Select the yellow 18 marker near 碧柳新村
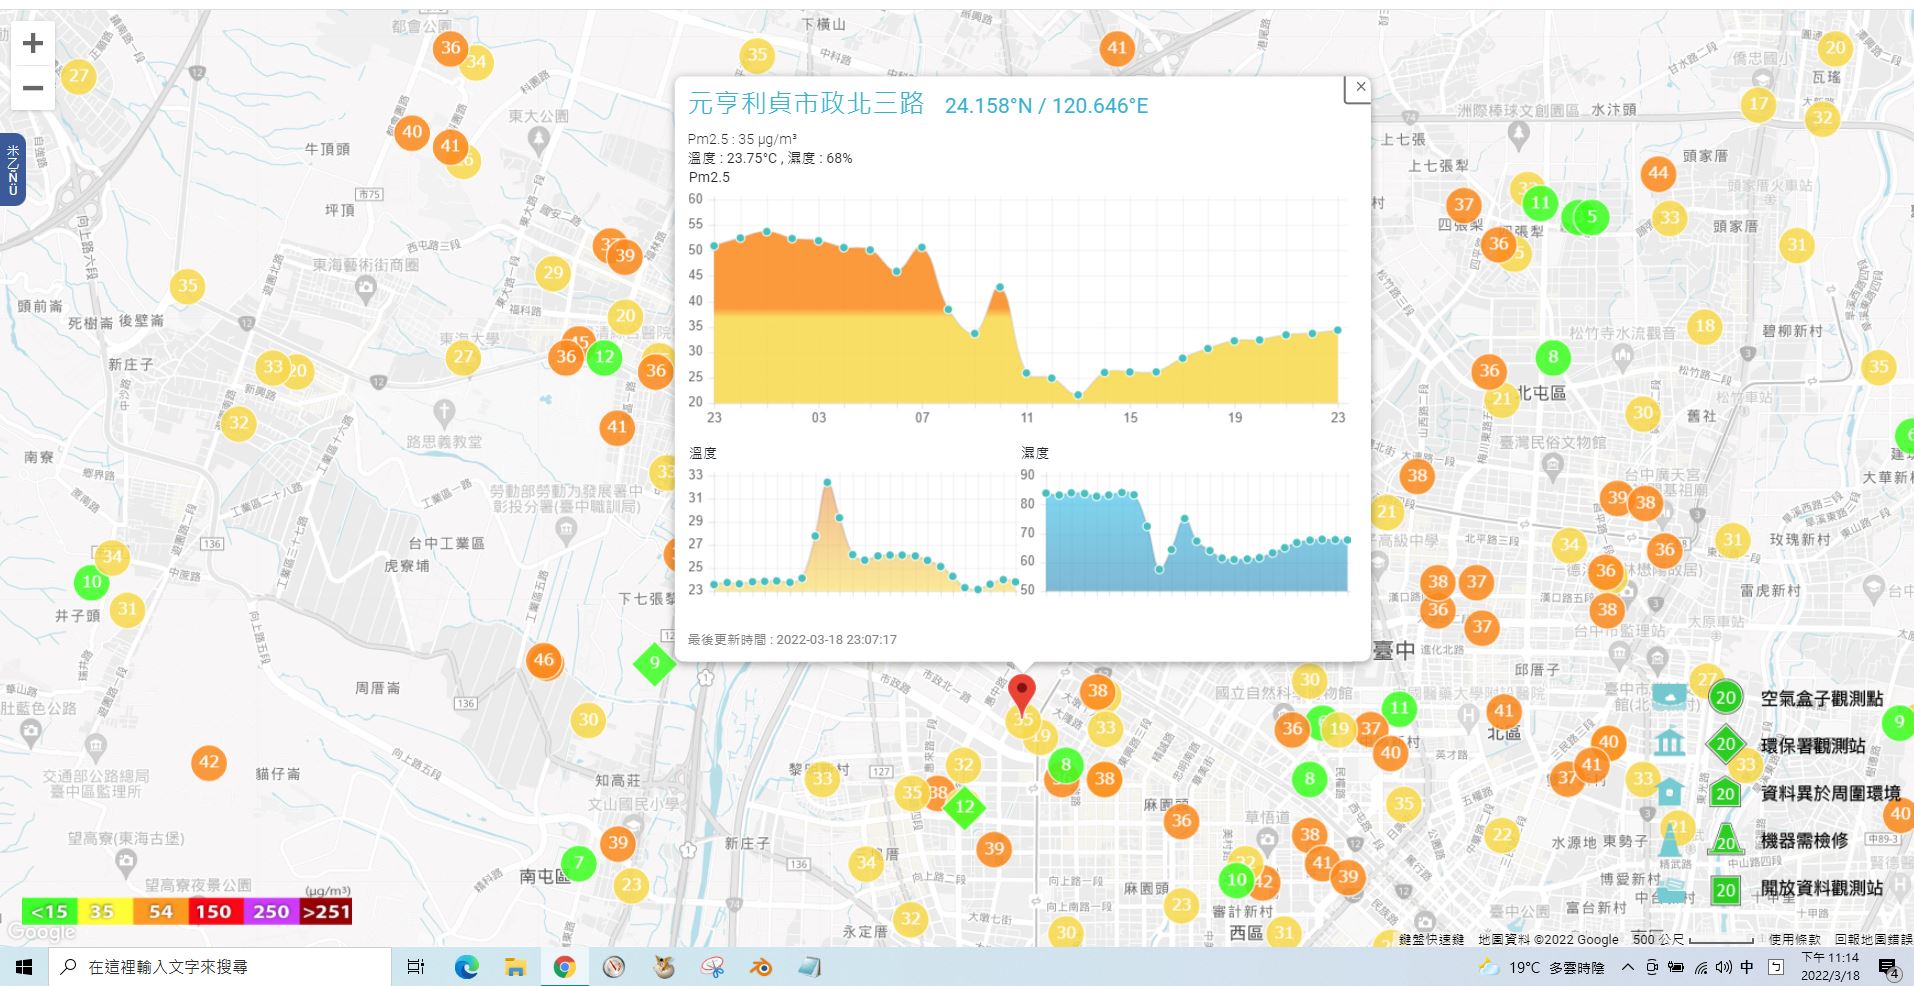Image resolution: width=1914 pixels, height=986 pixels. click(x=1705, y=326)
